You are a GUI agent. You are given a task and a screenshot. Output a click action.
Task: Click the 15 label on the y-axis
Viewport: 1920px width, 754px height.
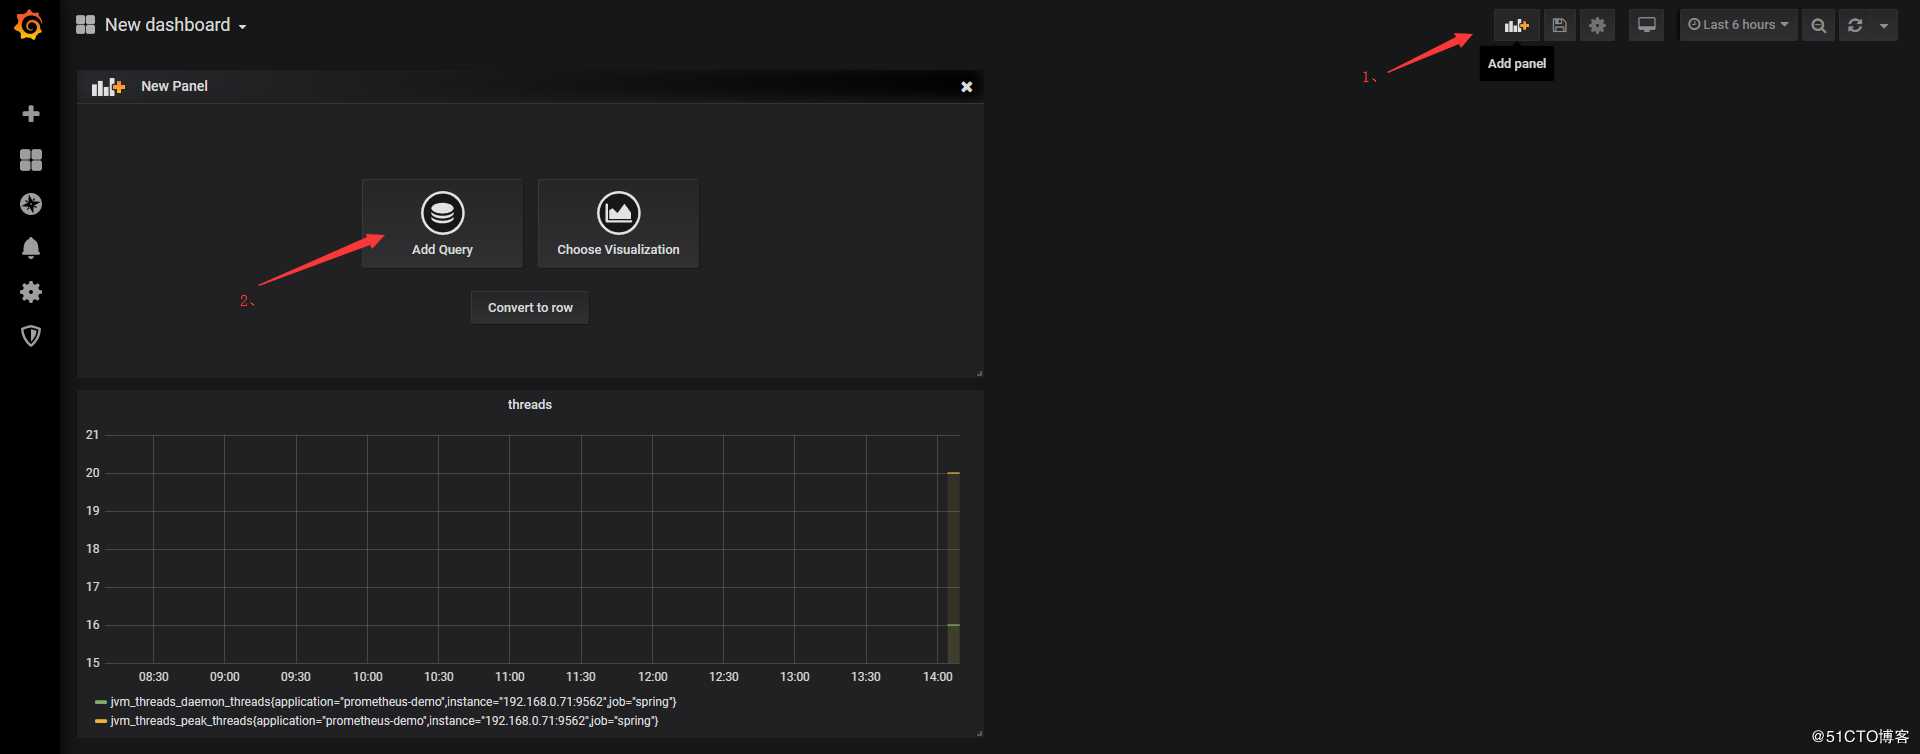pyautogui.click(x=93, y=663)
